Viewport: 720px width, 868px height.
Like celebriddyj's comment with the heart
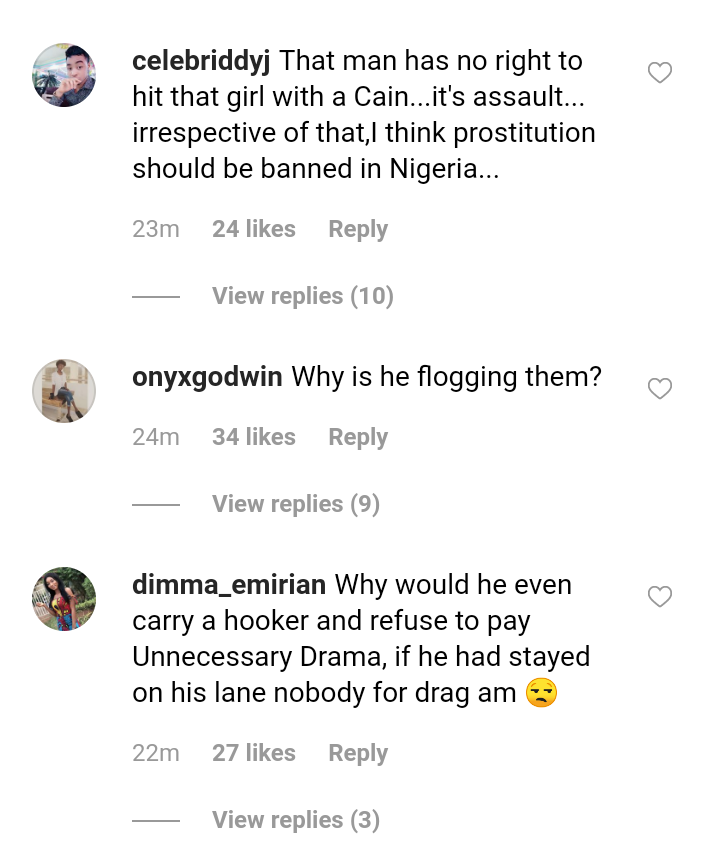[x=659, y=73]
